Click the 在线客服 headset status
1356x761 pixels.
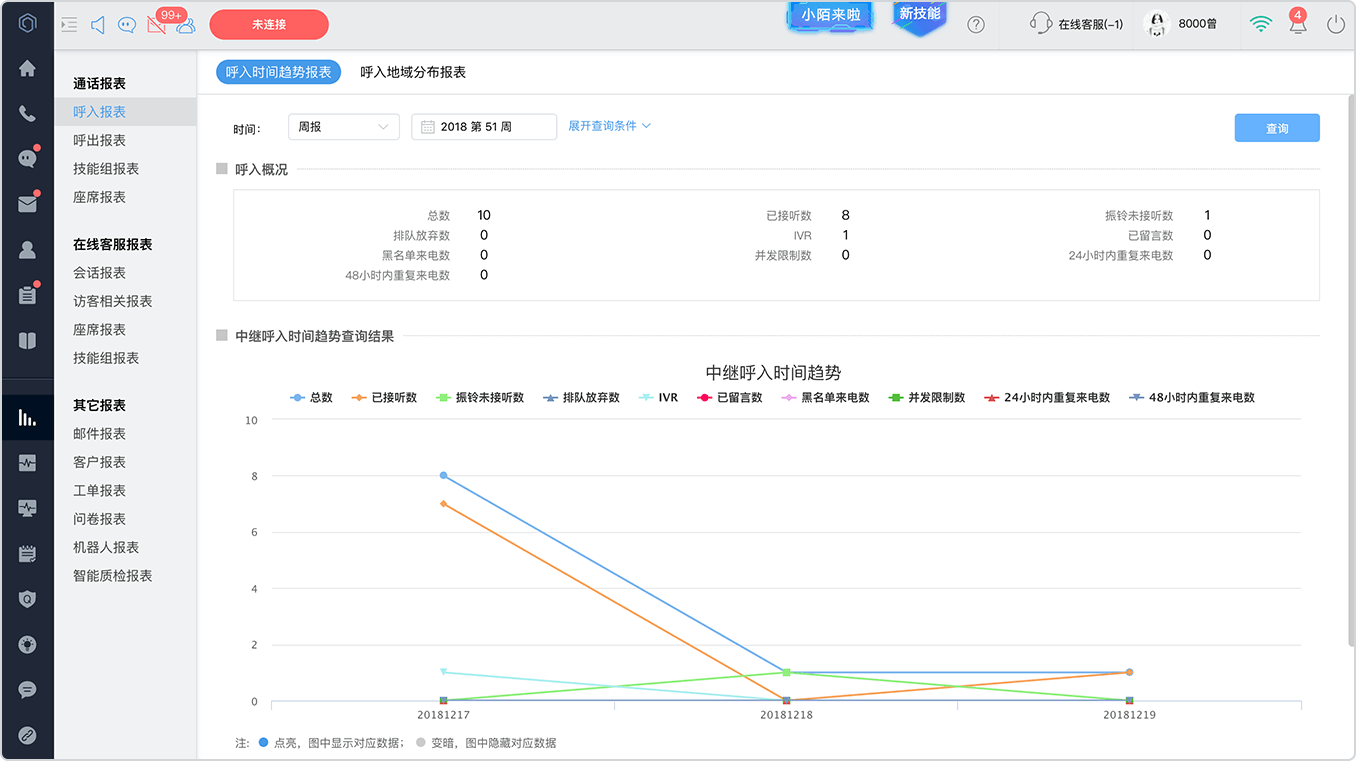click(1077, 24)
